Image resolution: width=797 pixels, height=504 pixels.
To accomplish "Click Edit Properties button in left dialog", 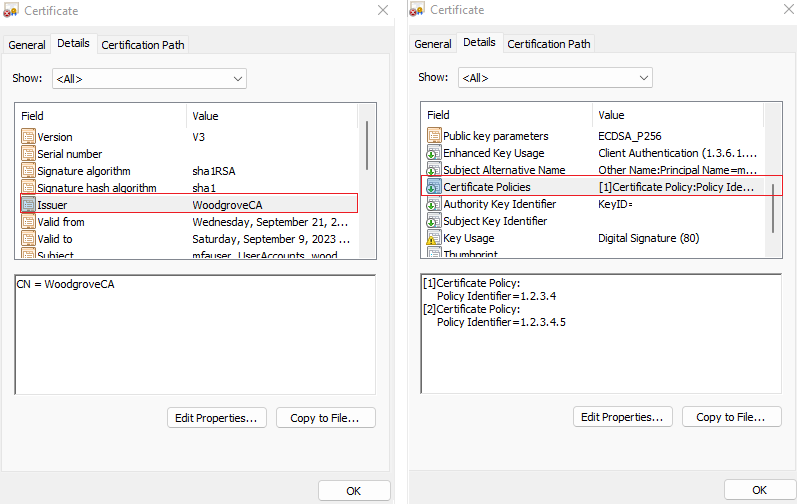I will point(217,418).
